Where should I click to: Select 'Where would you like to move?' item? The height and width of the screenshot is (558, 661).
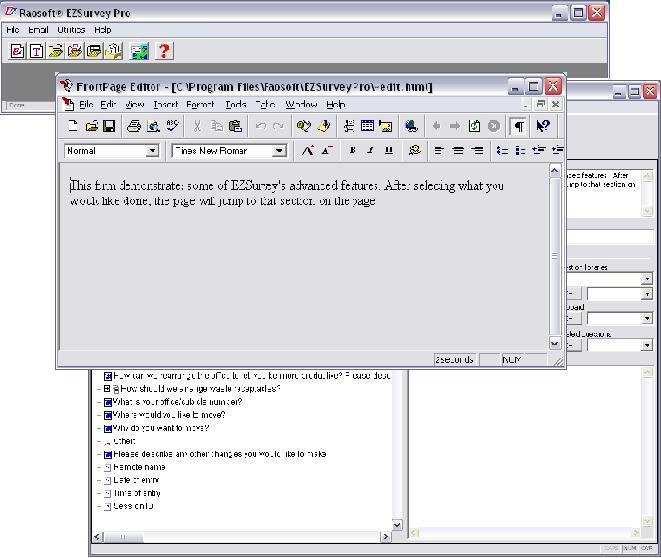[169, 415]
